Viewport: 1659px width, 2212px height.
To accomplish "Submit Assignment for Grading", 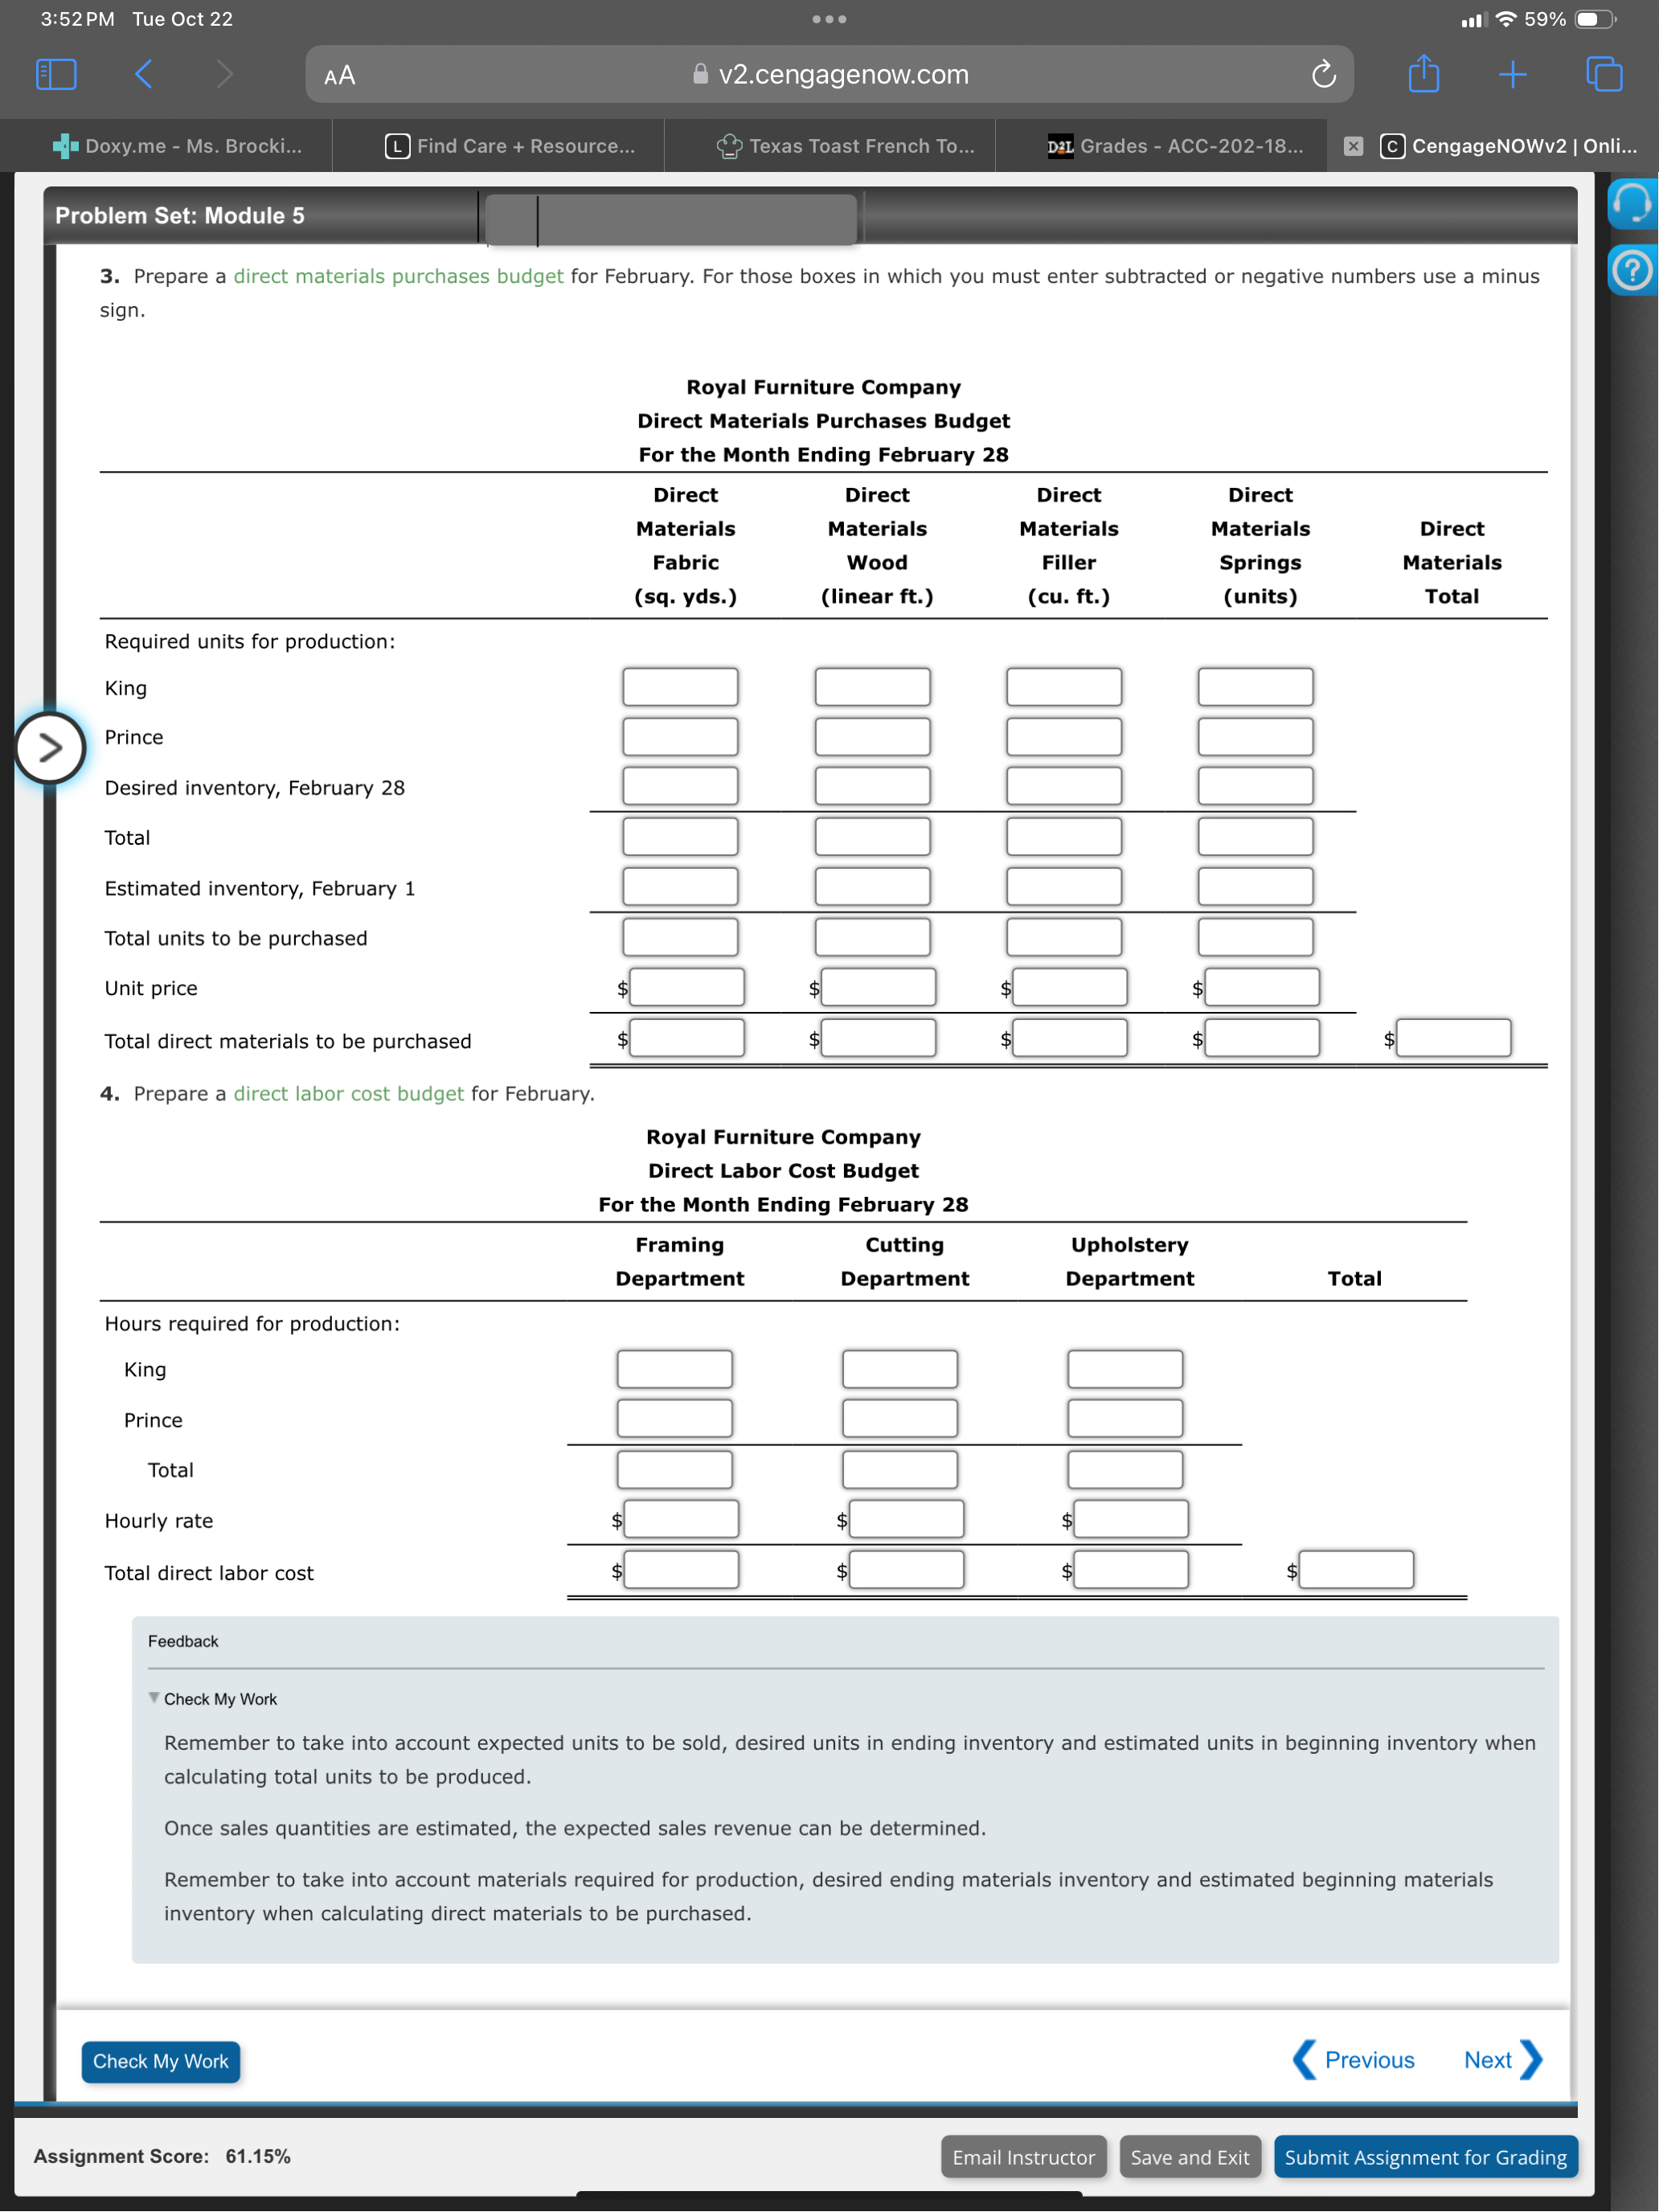I will point(1424,2157).
